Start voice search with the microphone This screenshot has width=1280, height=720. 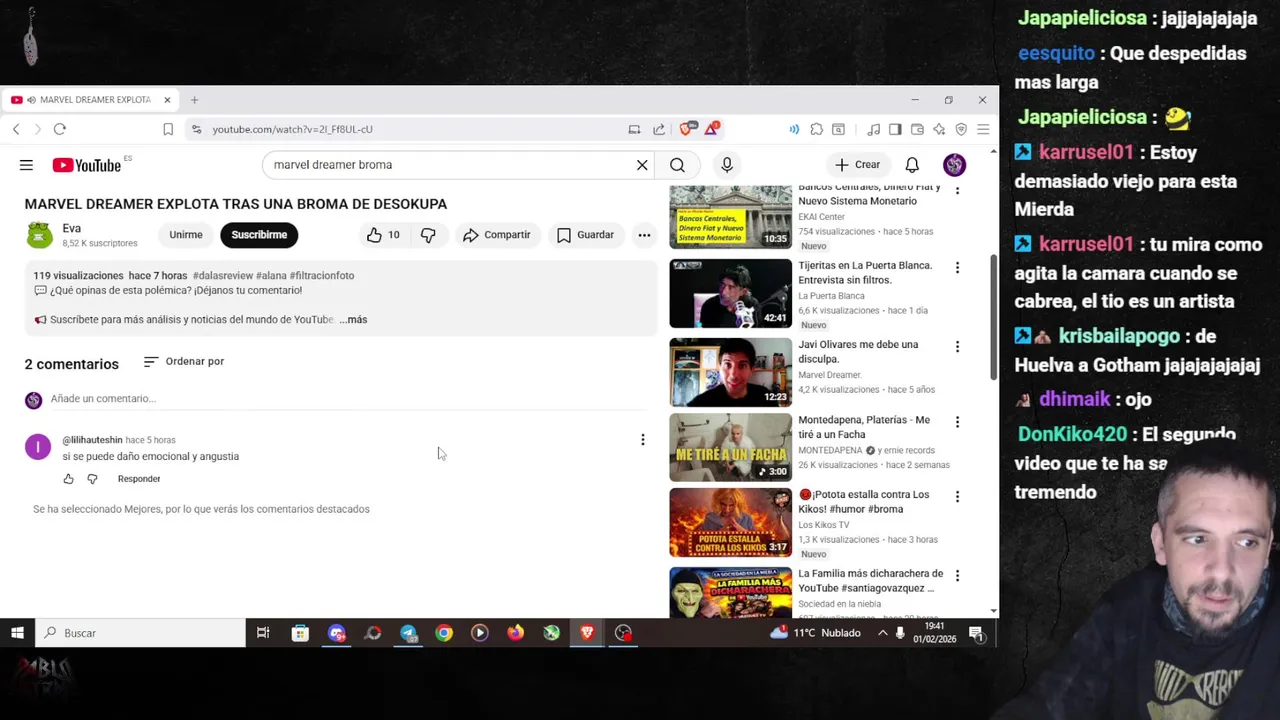coord(727,165)
